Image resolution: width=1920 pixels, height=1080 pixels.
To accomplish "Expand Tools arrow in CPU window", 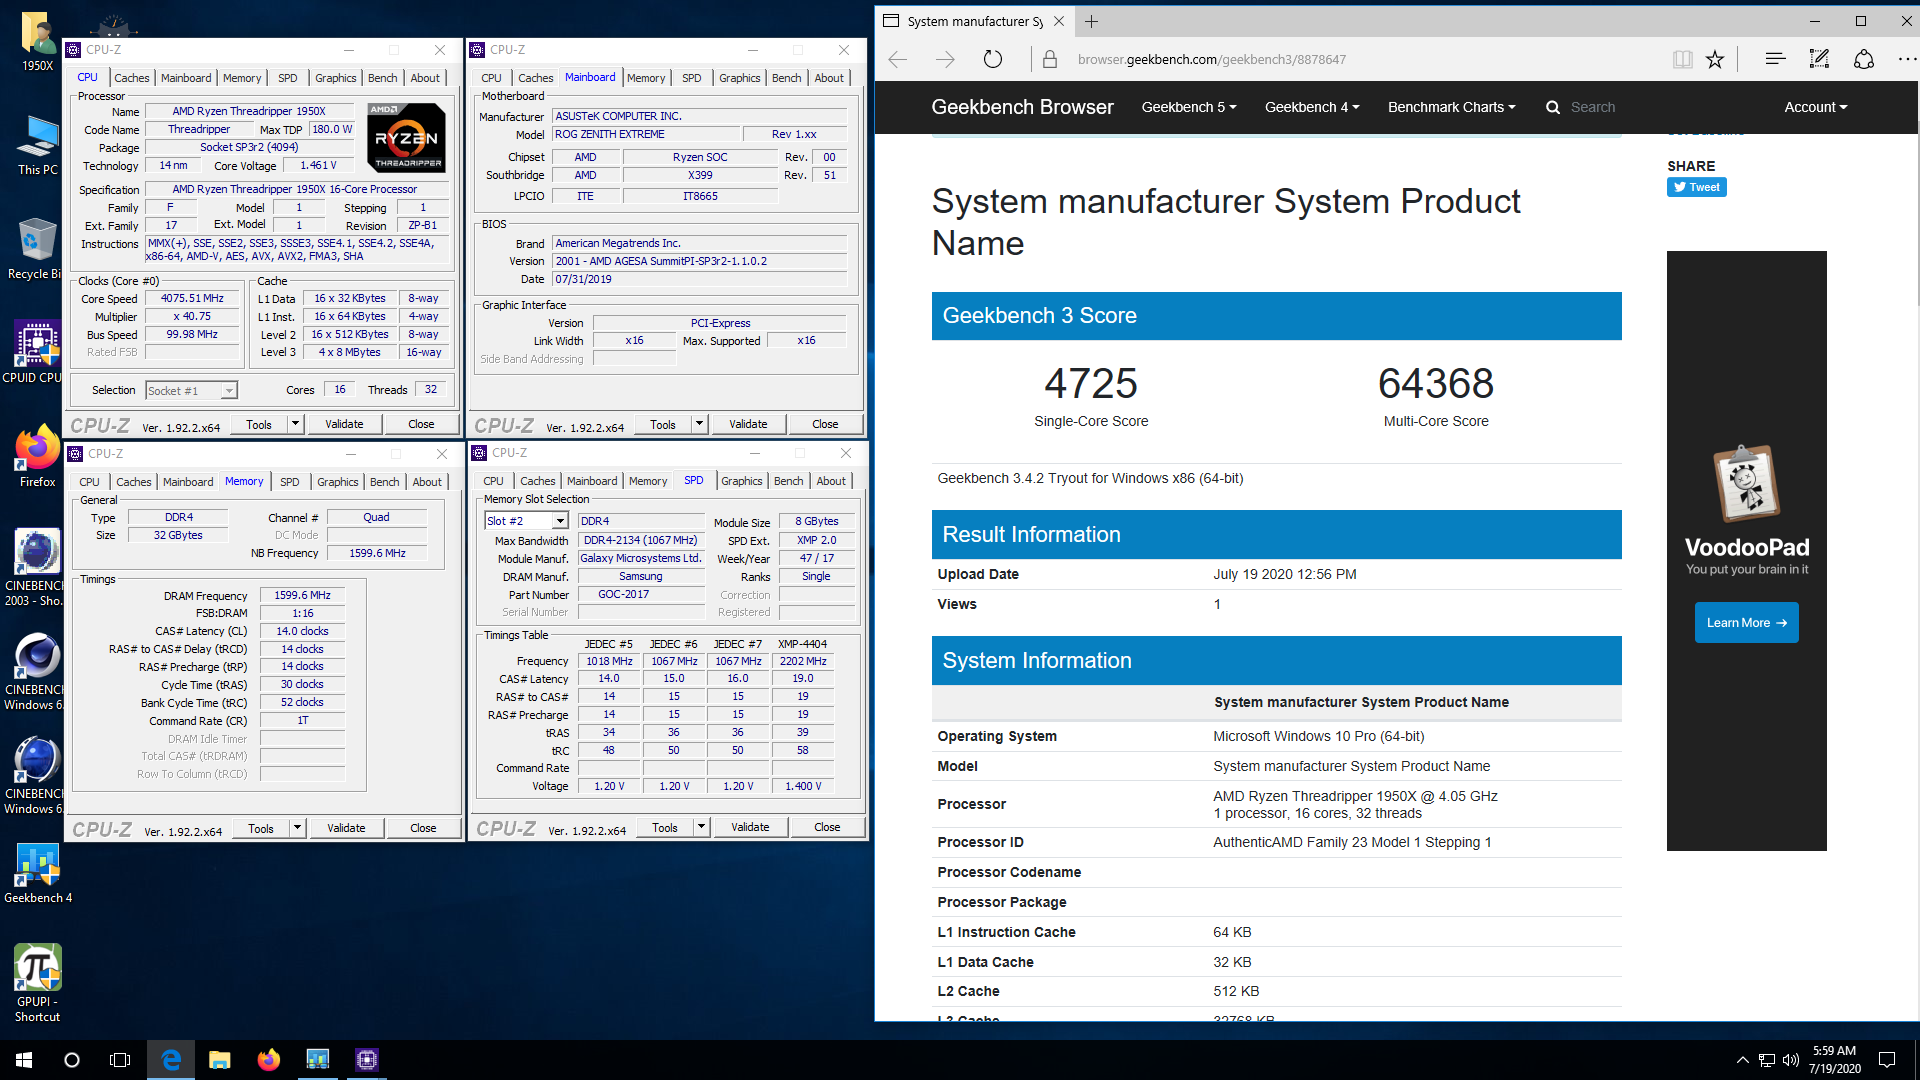I will tap(295, 424).
